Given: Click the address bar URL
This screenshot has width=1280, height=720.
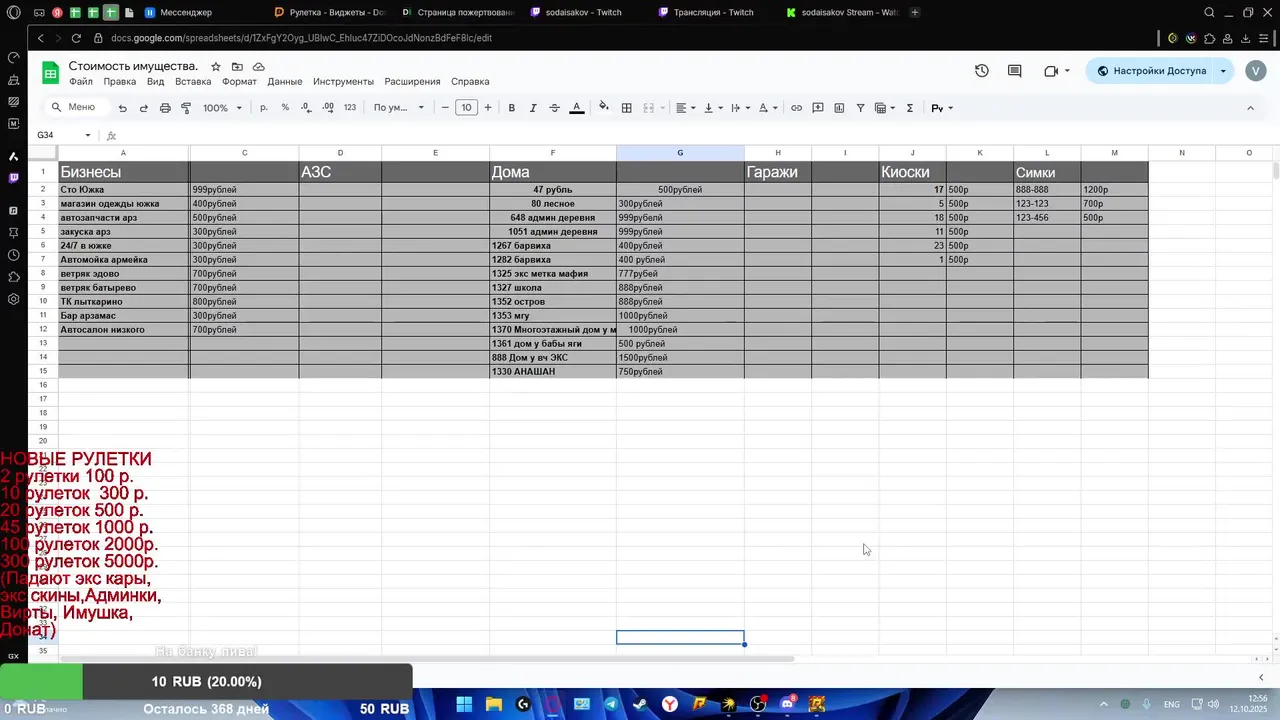Looking at the screenshot, I should click(x=301, y=38).
